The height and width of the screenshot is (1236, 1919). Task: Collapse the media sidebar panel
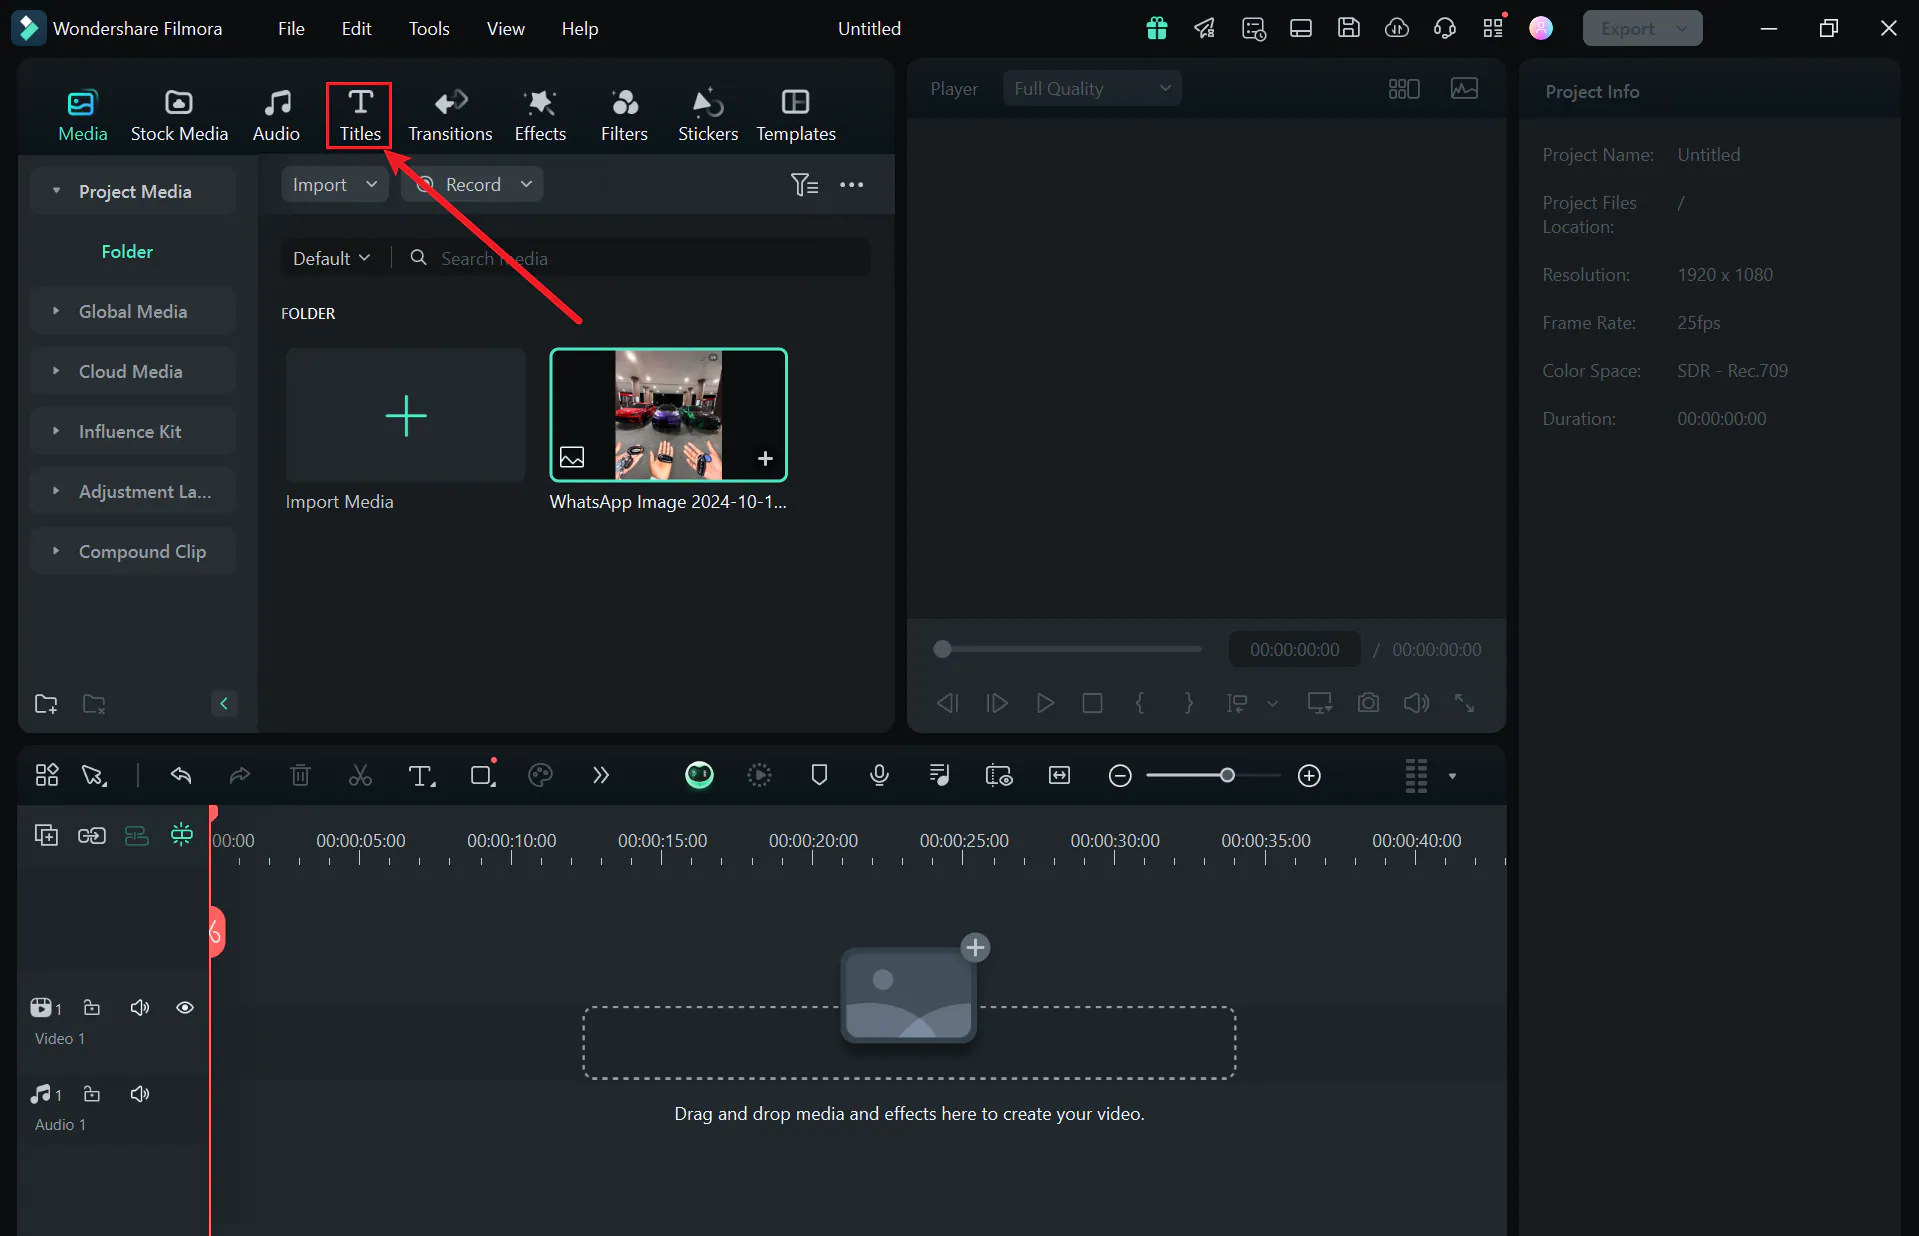click(x=224, y=704)
